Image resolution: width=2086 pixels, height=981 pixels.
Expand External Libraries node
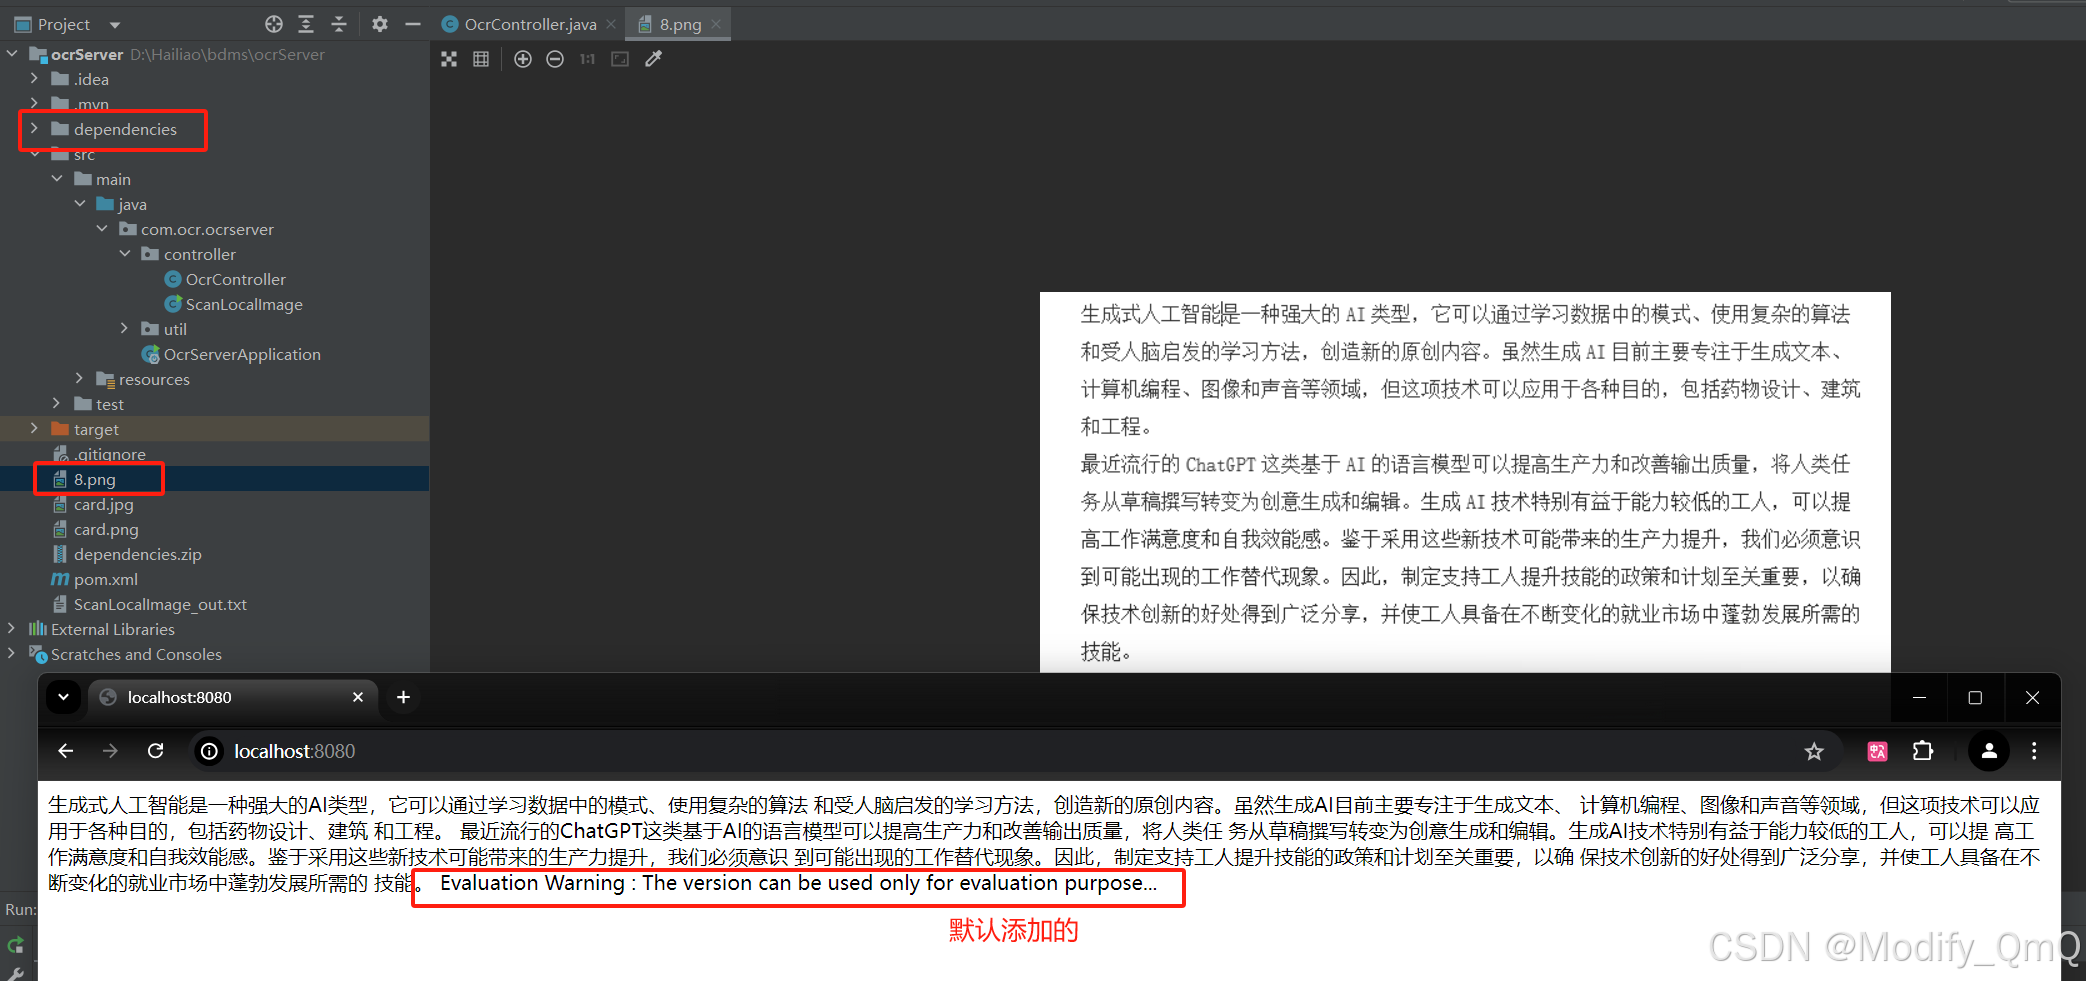click(x=12, y=628)
